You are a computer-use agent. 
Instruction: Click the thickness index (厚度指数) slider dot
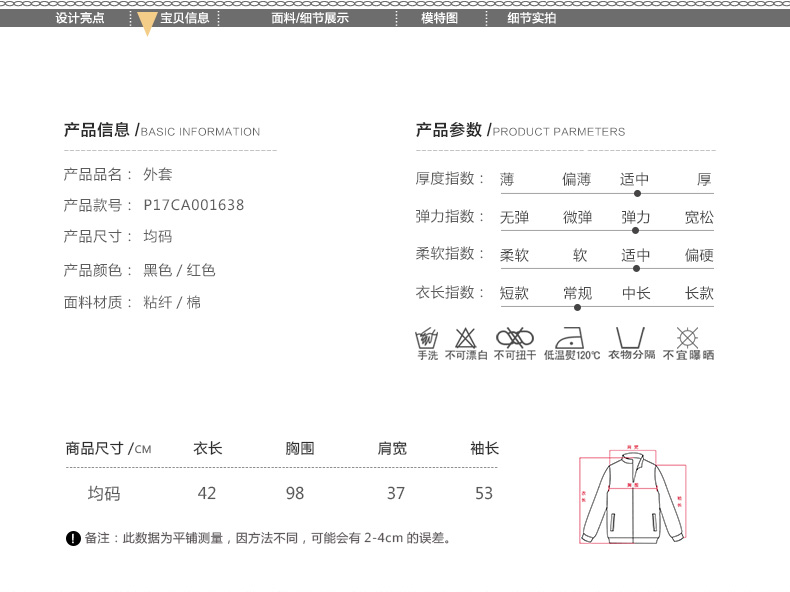click(x=637, y=193)
